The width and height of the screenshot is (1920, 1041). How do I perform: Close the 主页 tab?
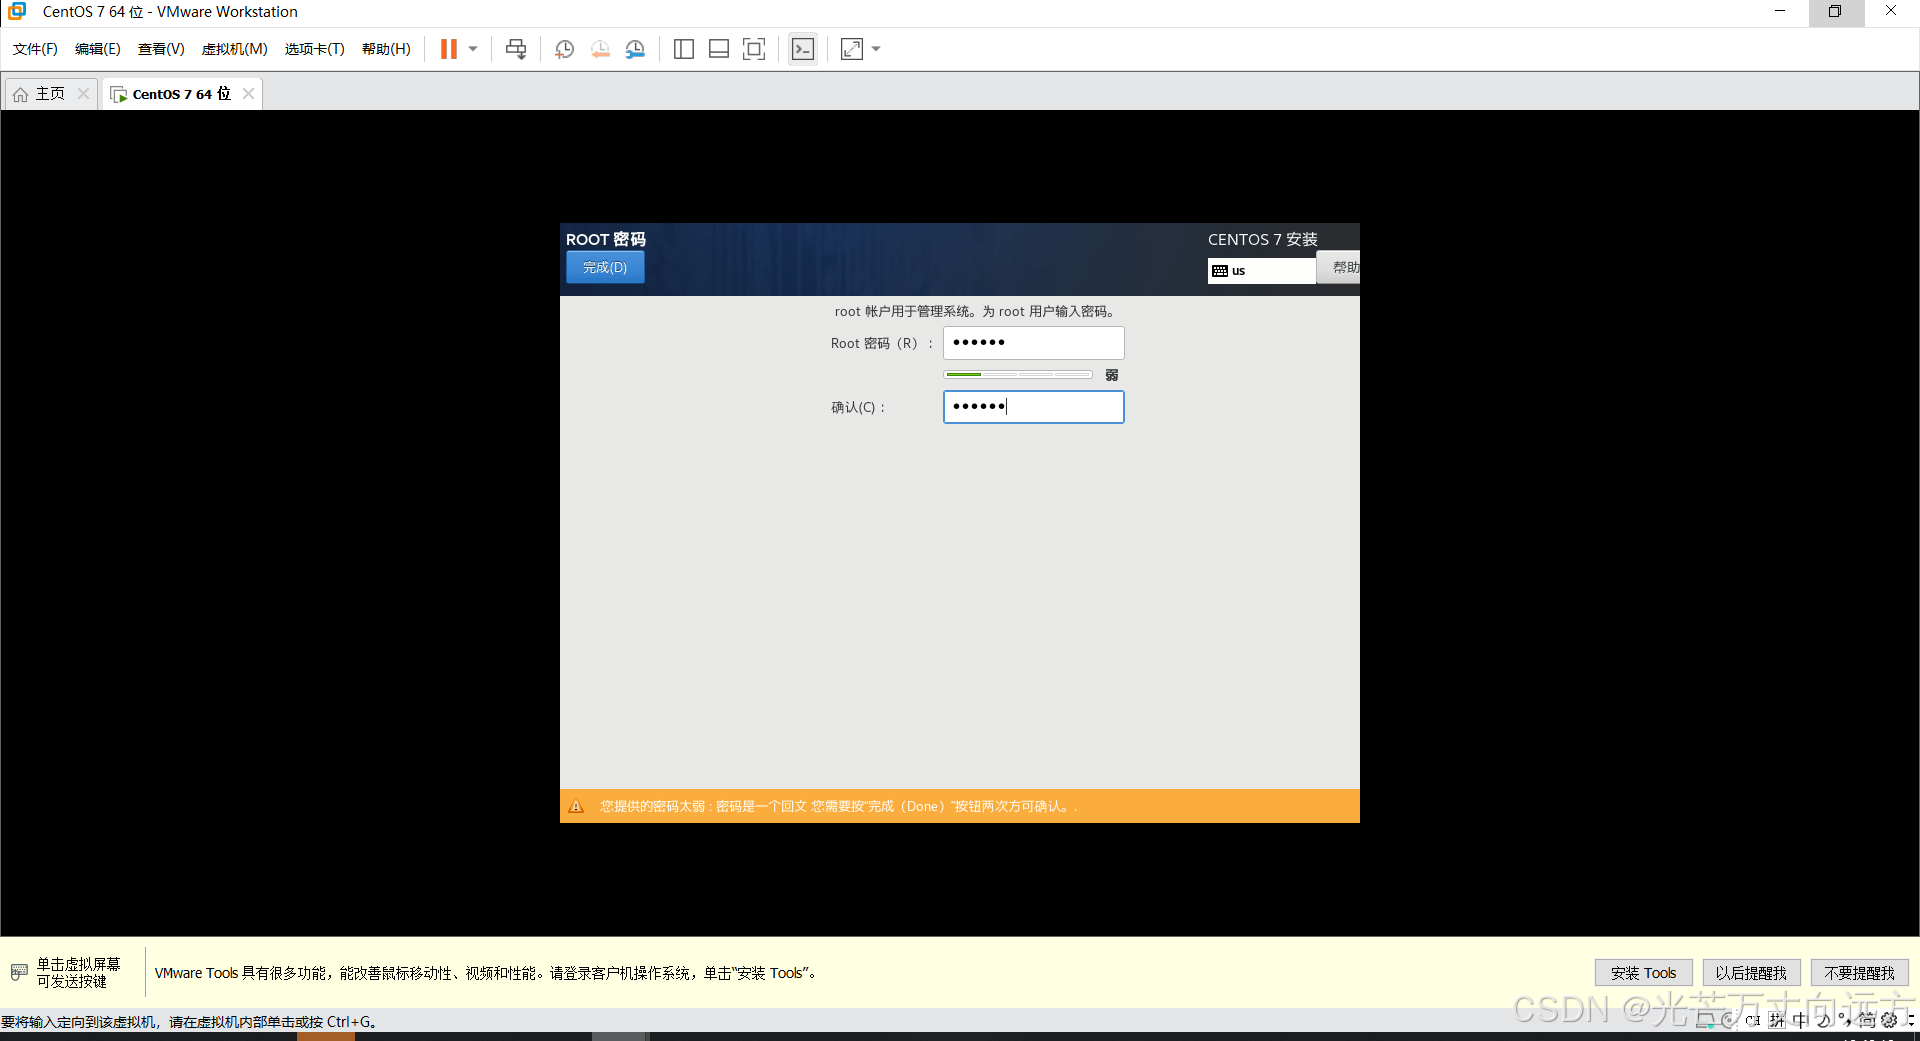pyautogui.click(x=83, y=94)
